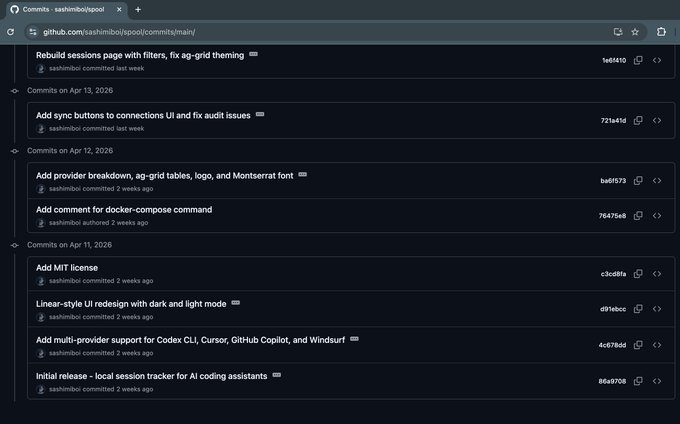This screenshot has width=680, height=424.
Task: Expand Linear-style UI redesign commit details
Action: tap(235, 303)
